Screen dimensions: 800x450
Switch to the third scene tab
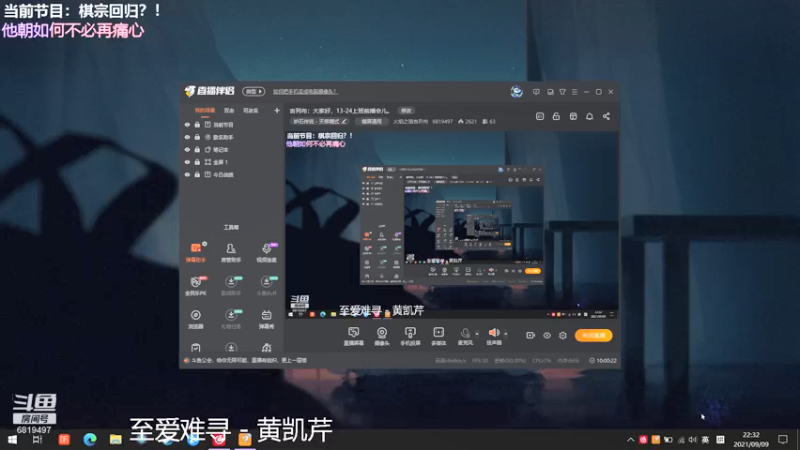251,110
